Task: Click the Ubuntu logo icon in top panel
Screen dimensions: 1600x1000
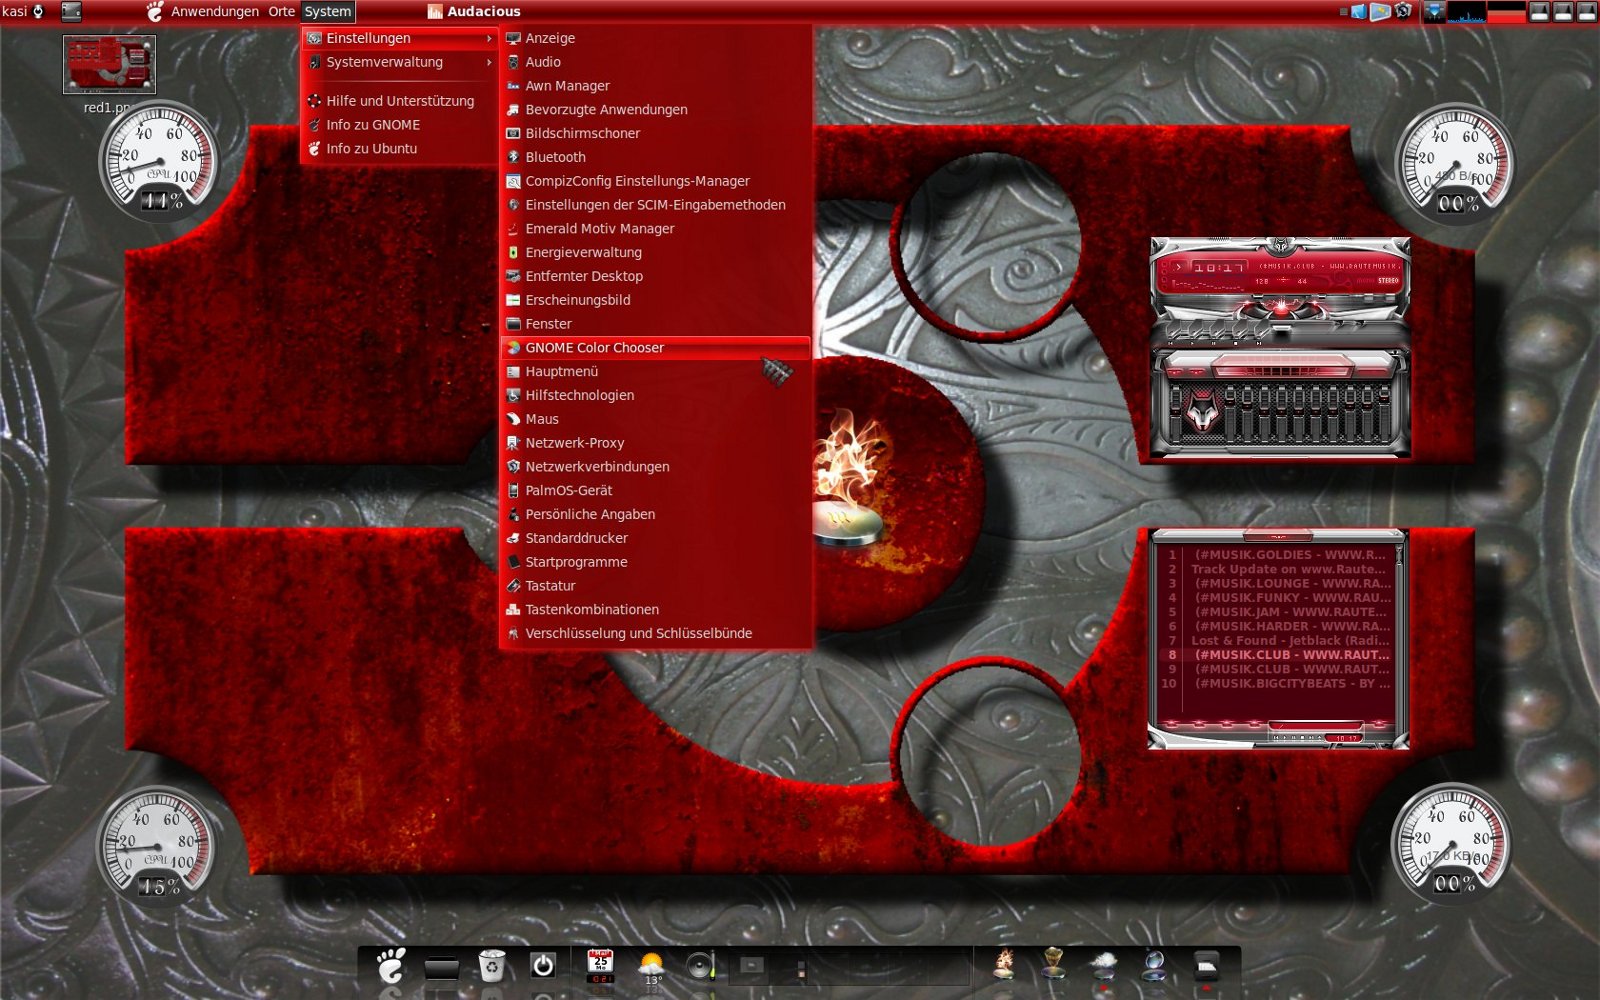Action: (x=155, y=11)
